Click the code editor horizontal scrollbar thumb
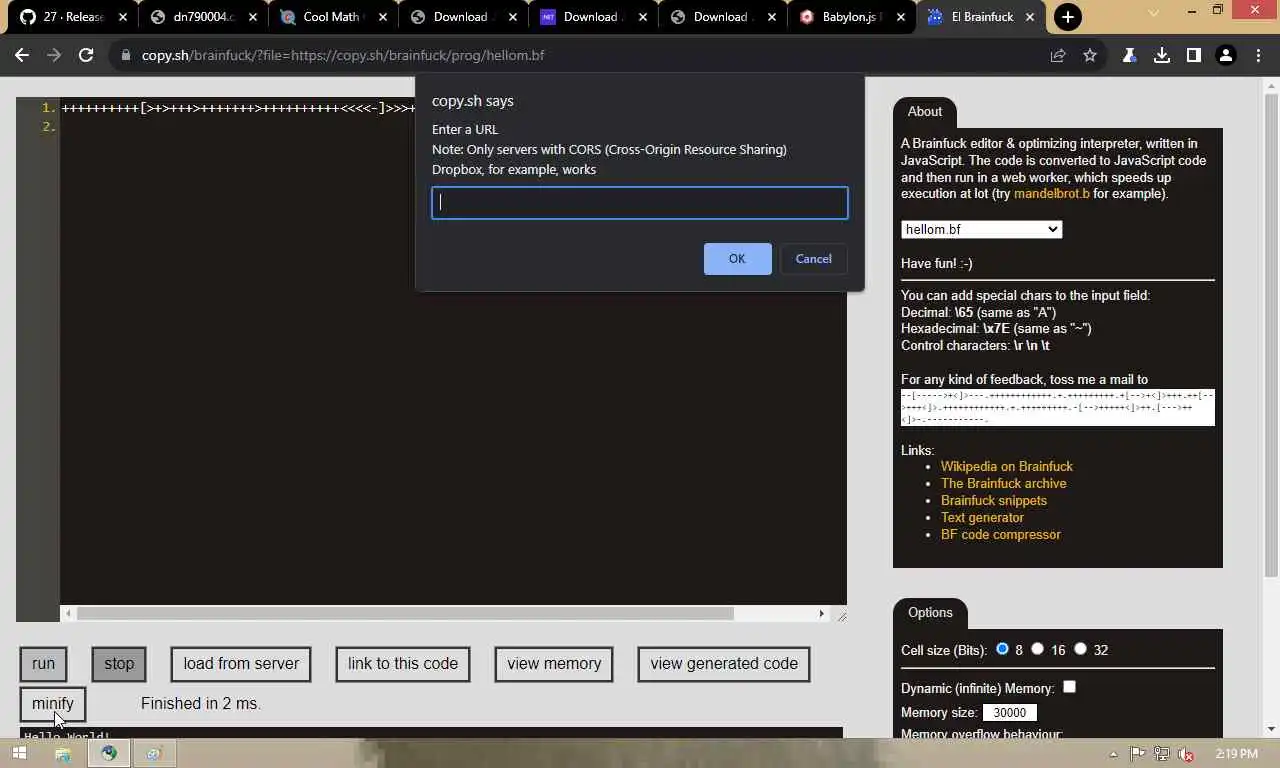The width and height of the screenshot is (1280, 768). [405, 614]
